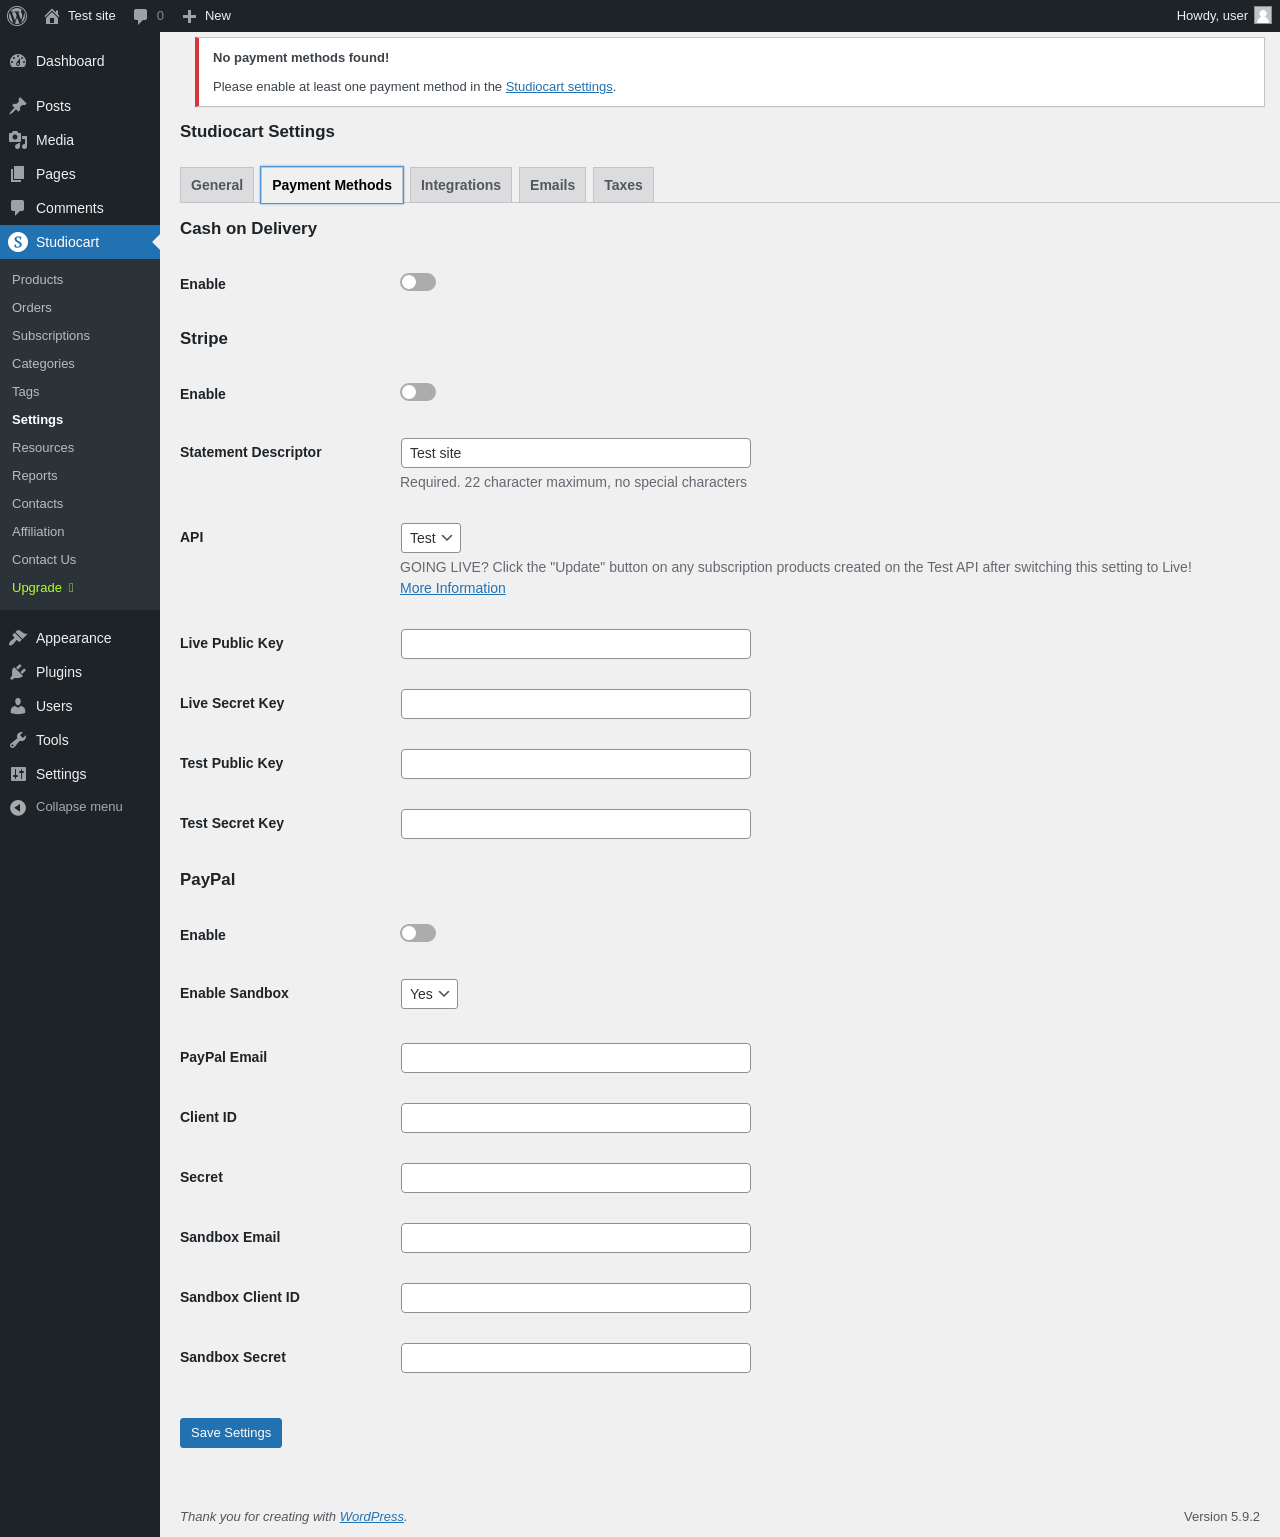
Task: Click the Comments speech bubble sidebar icon
Action: click(x=18, y=208)
